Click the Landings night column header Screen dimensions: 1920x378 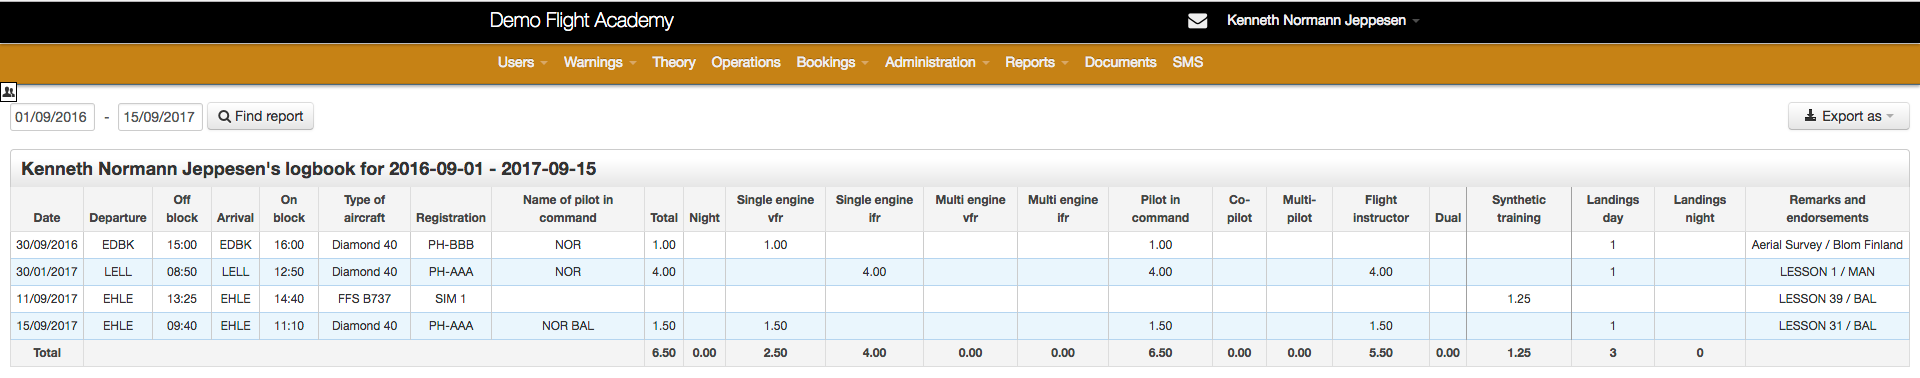[1700, 209]
